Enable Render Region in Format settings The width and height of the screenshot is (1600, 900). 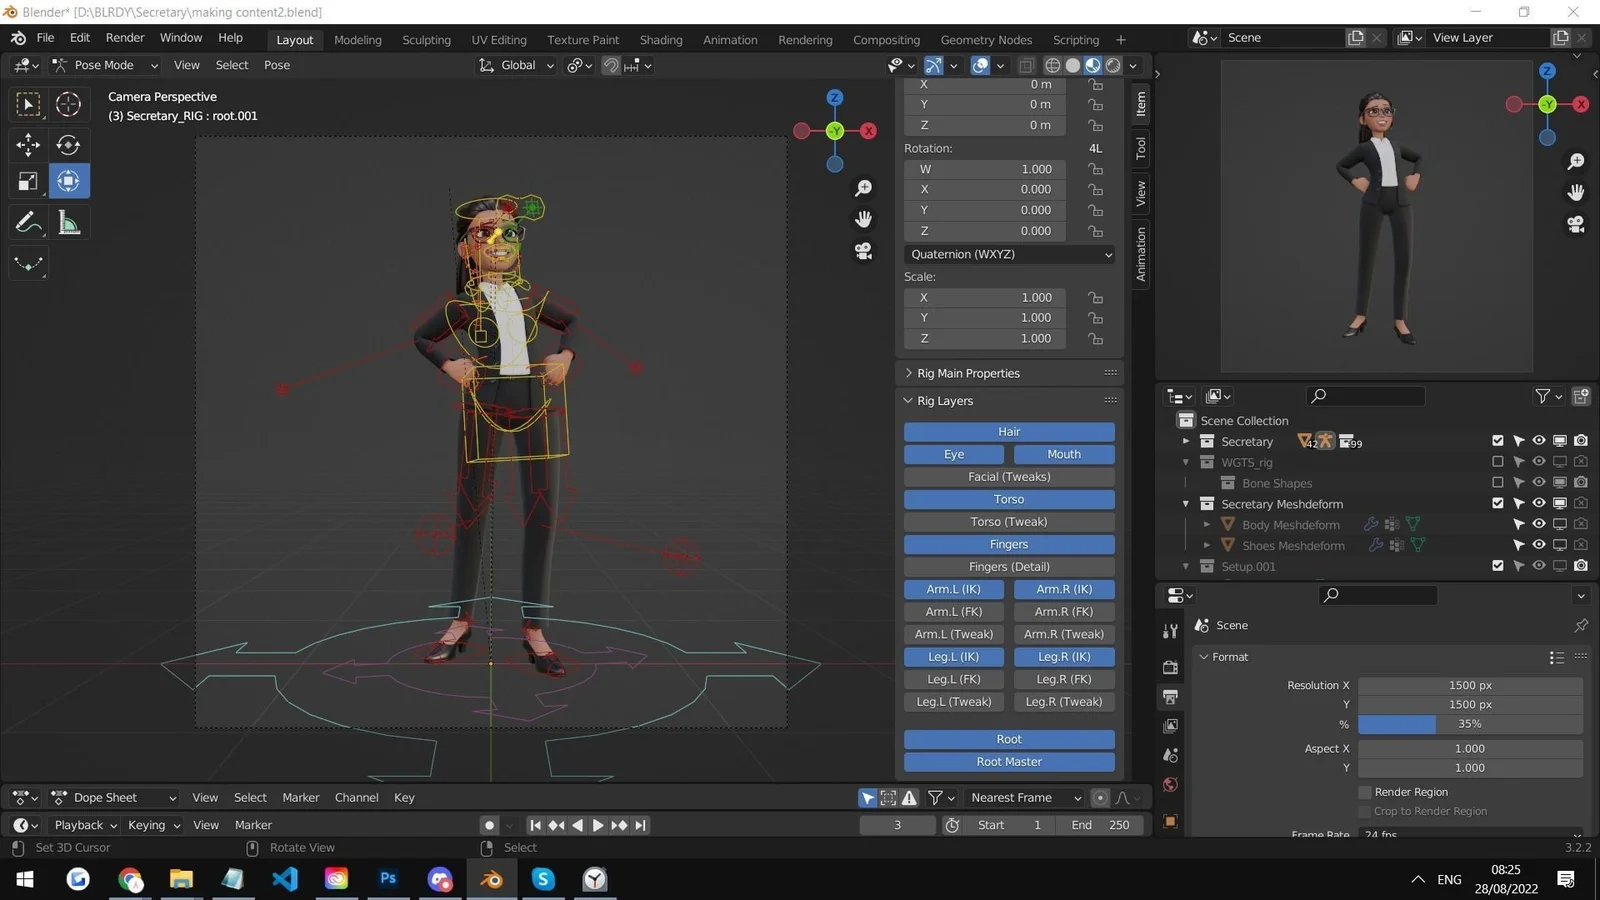tap(1364, 791)
